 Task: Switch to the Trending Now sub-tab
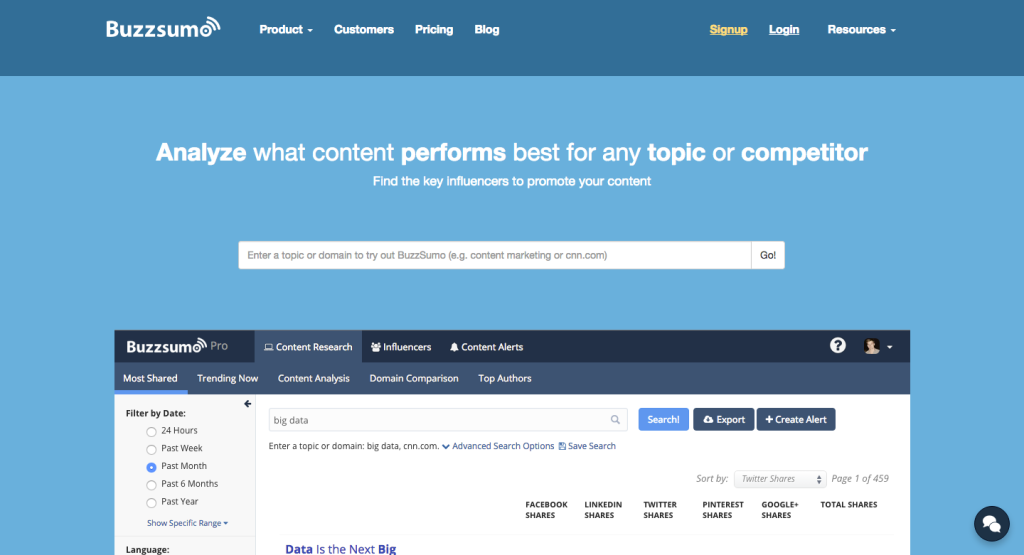(227, 378)
